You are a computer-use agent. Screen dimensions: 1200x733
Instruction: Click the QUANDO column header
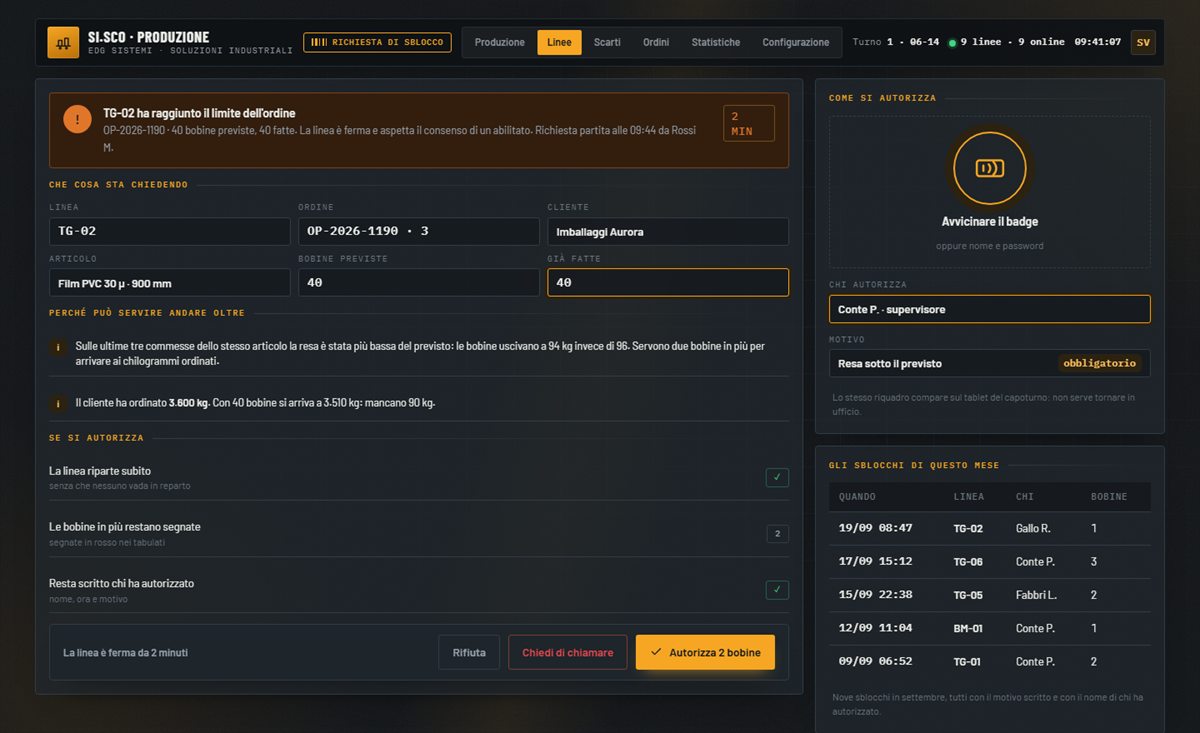tap(858, 497)
